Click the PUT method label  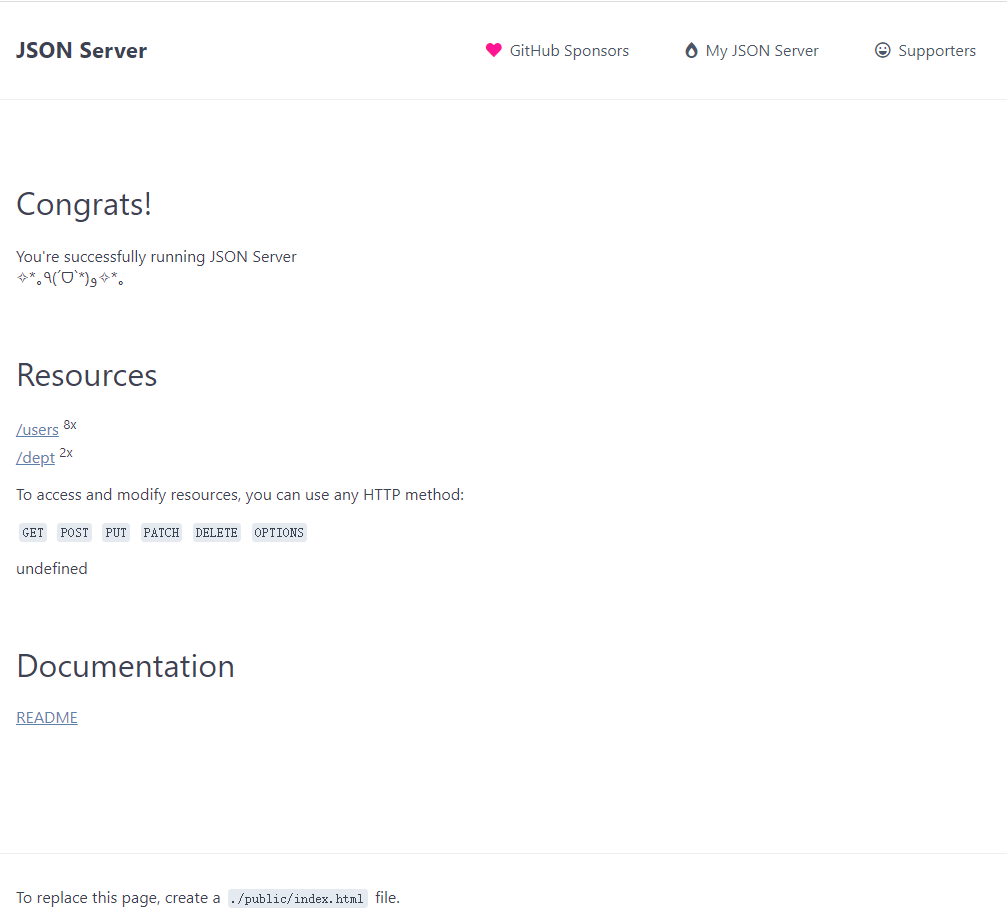click(x=116, y=532)
